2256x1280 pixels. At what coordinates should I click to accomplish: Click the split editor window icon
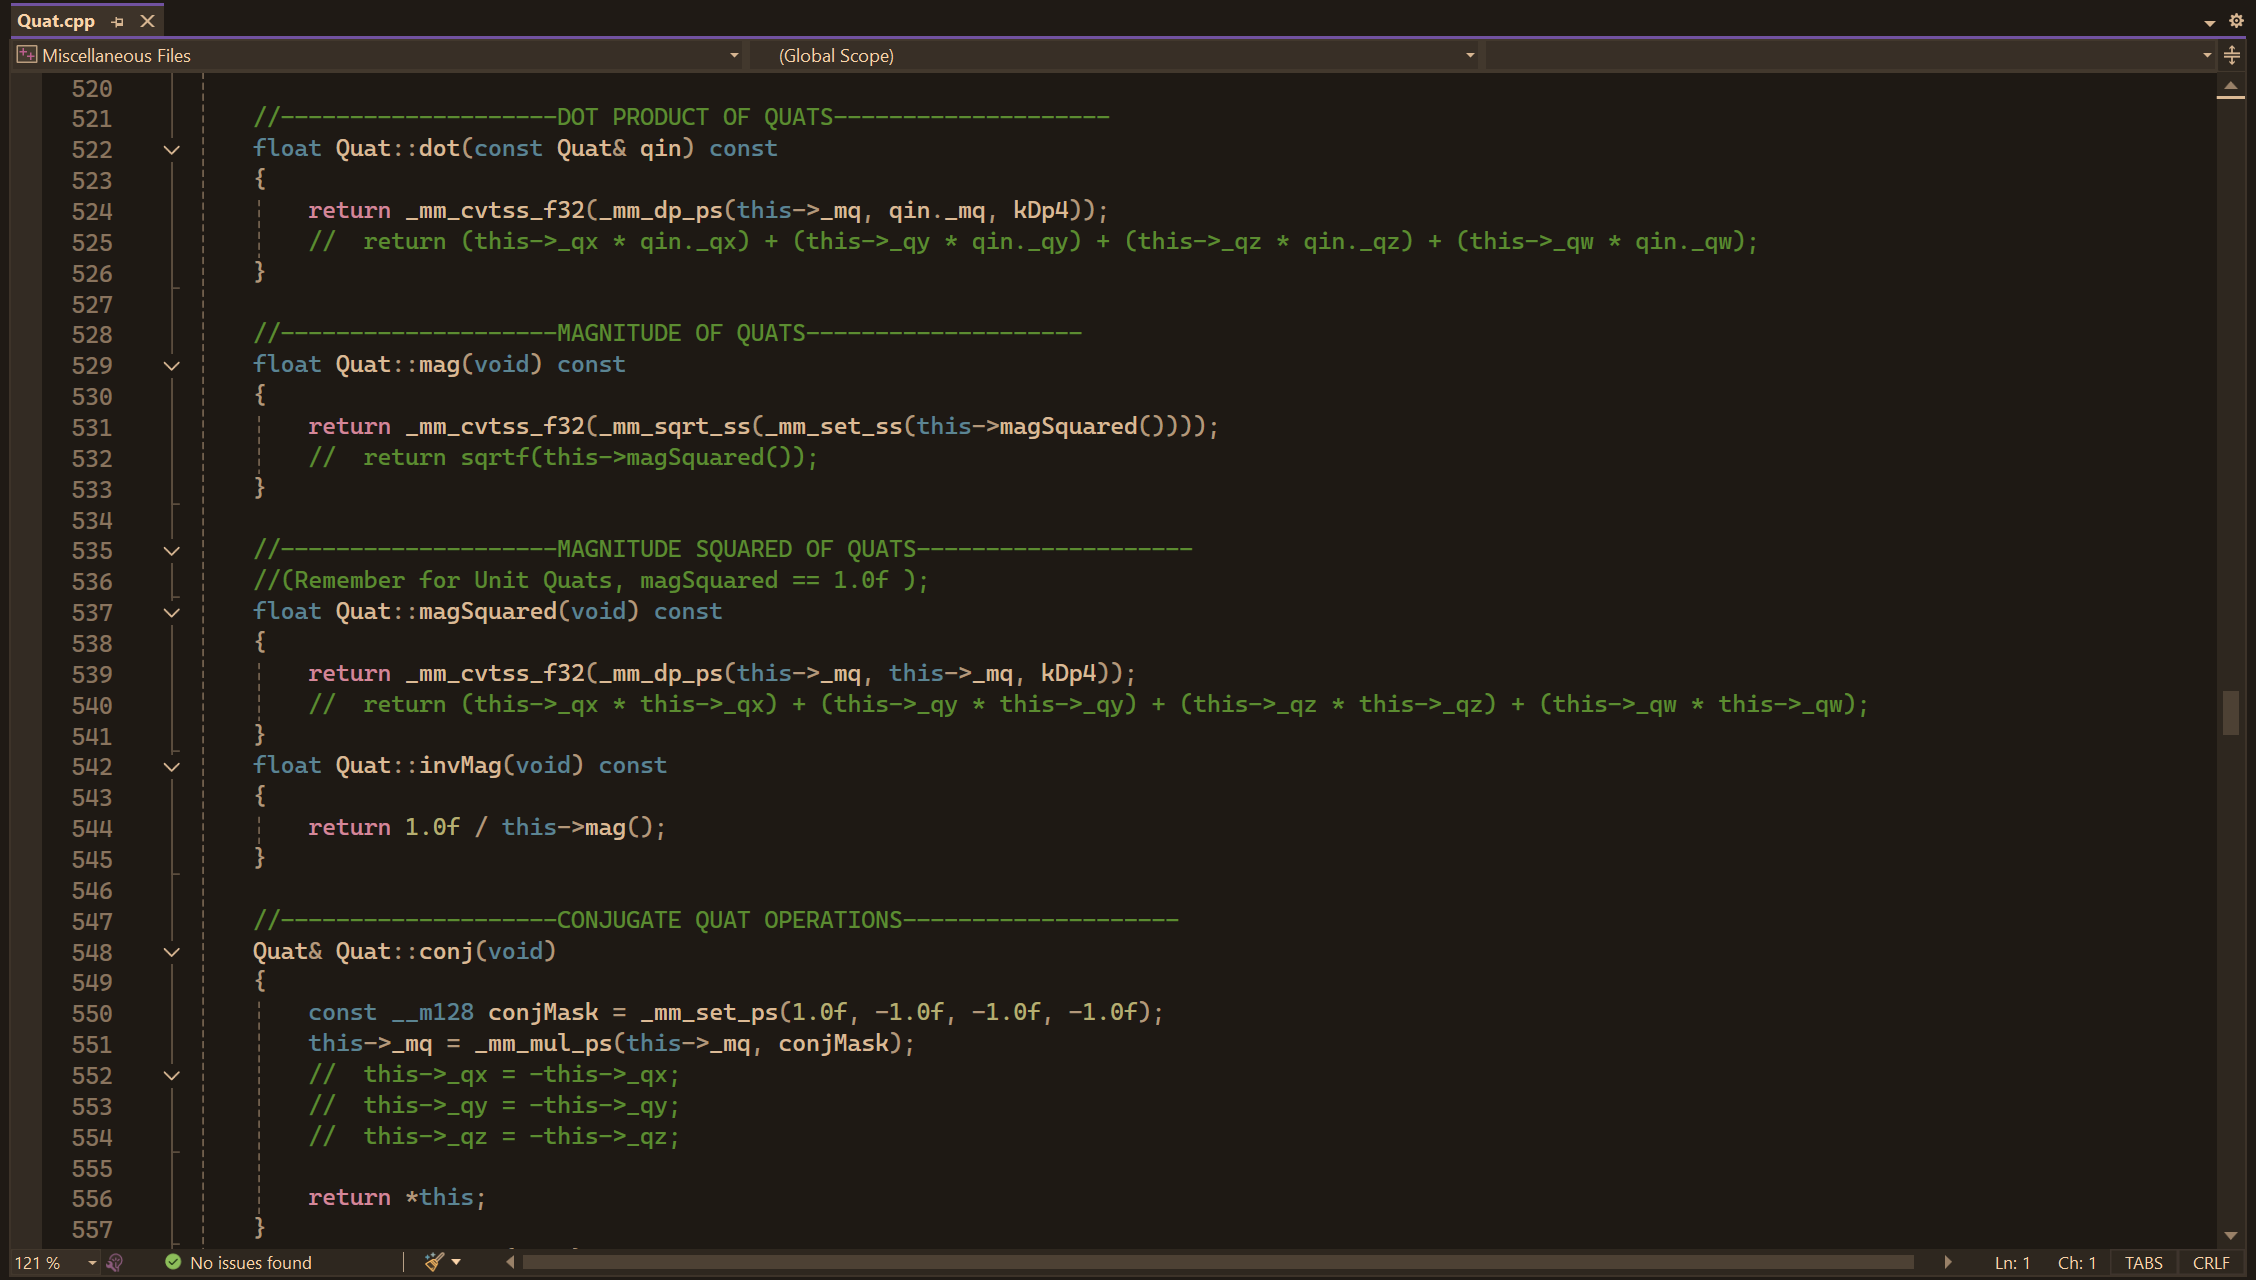[x=2232, y=56]
